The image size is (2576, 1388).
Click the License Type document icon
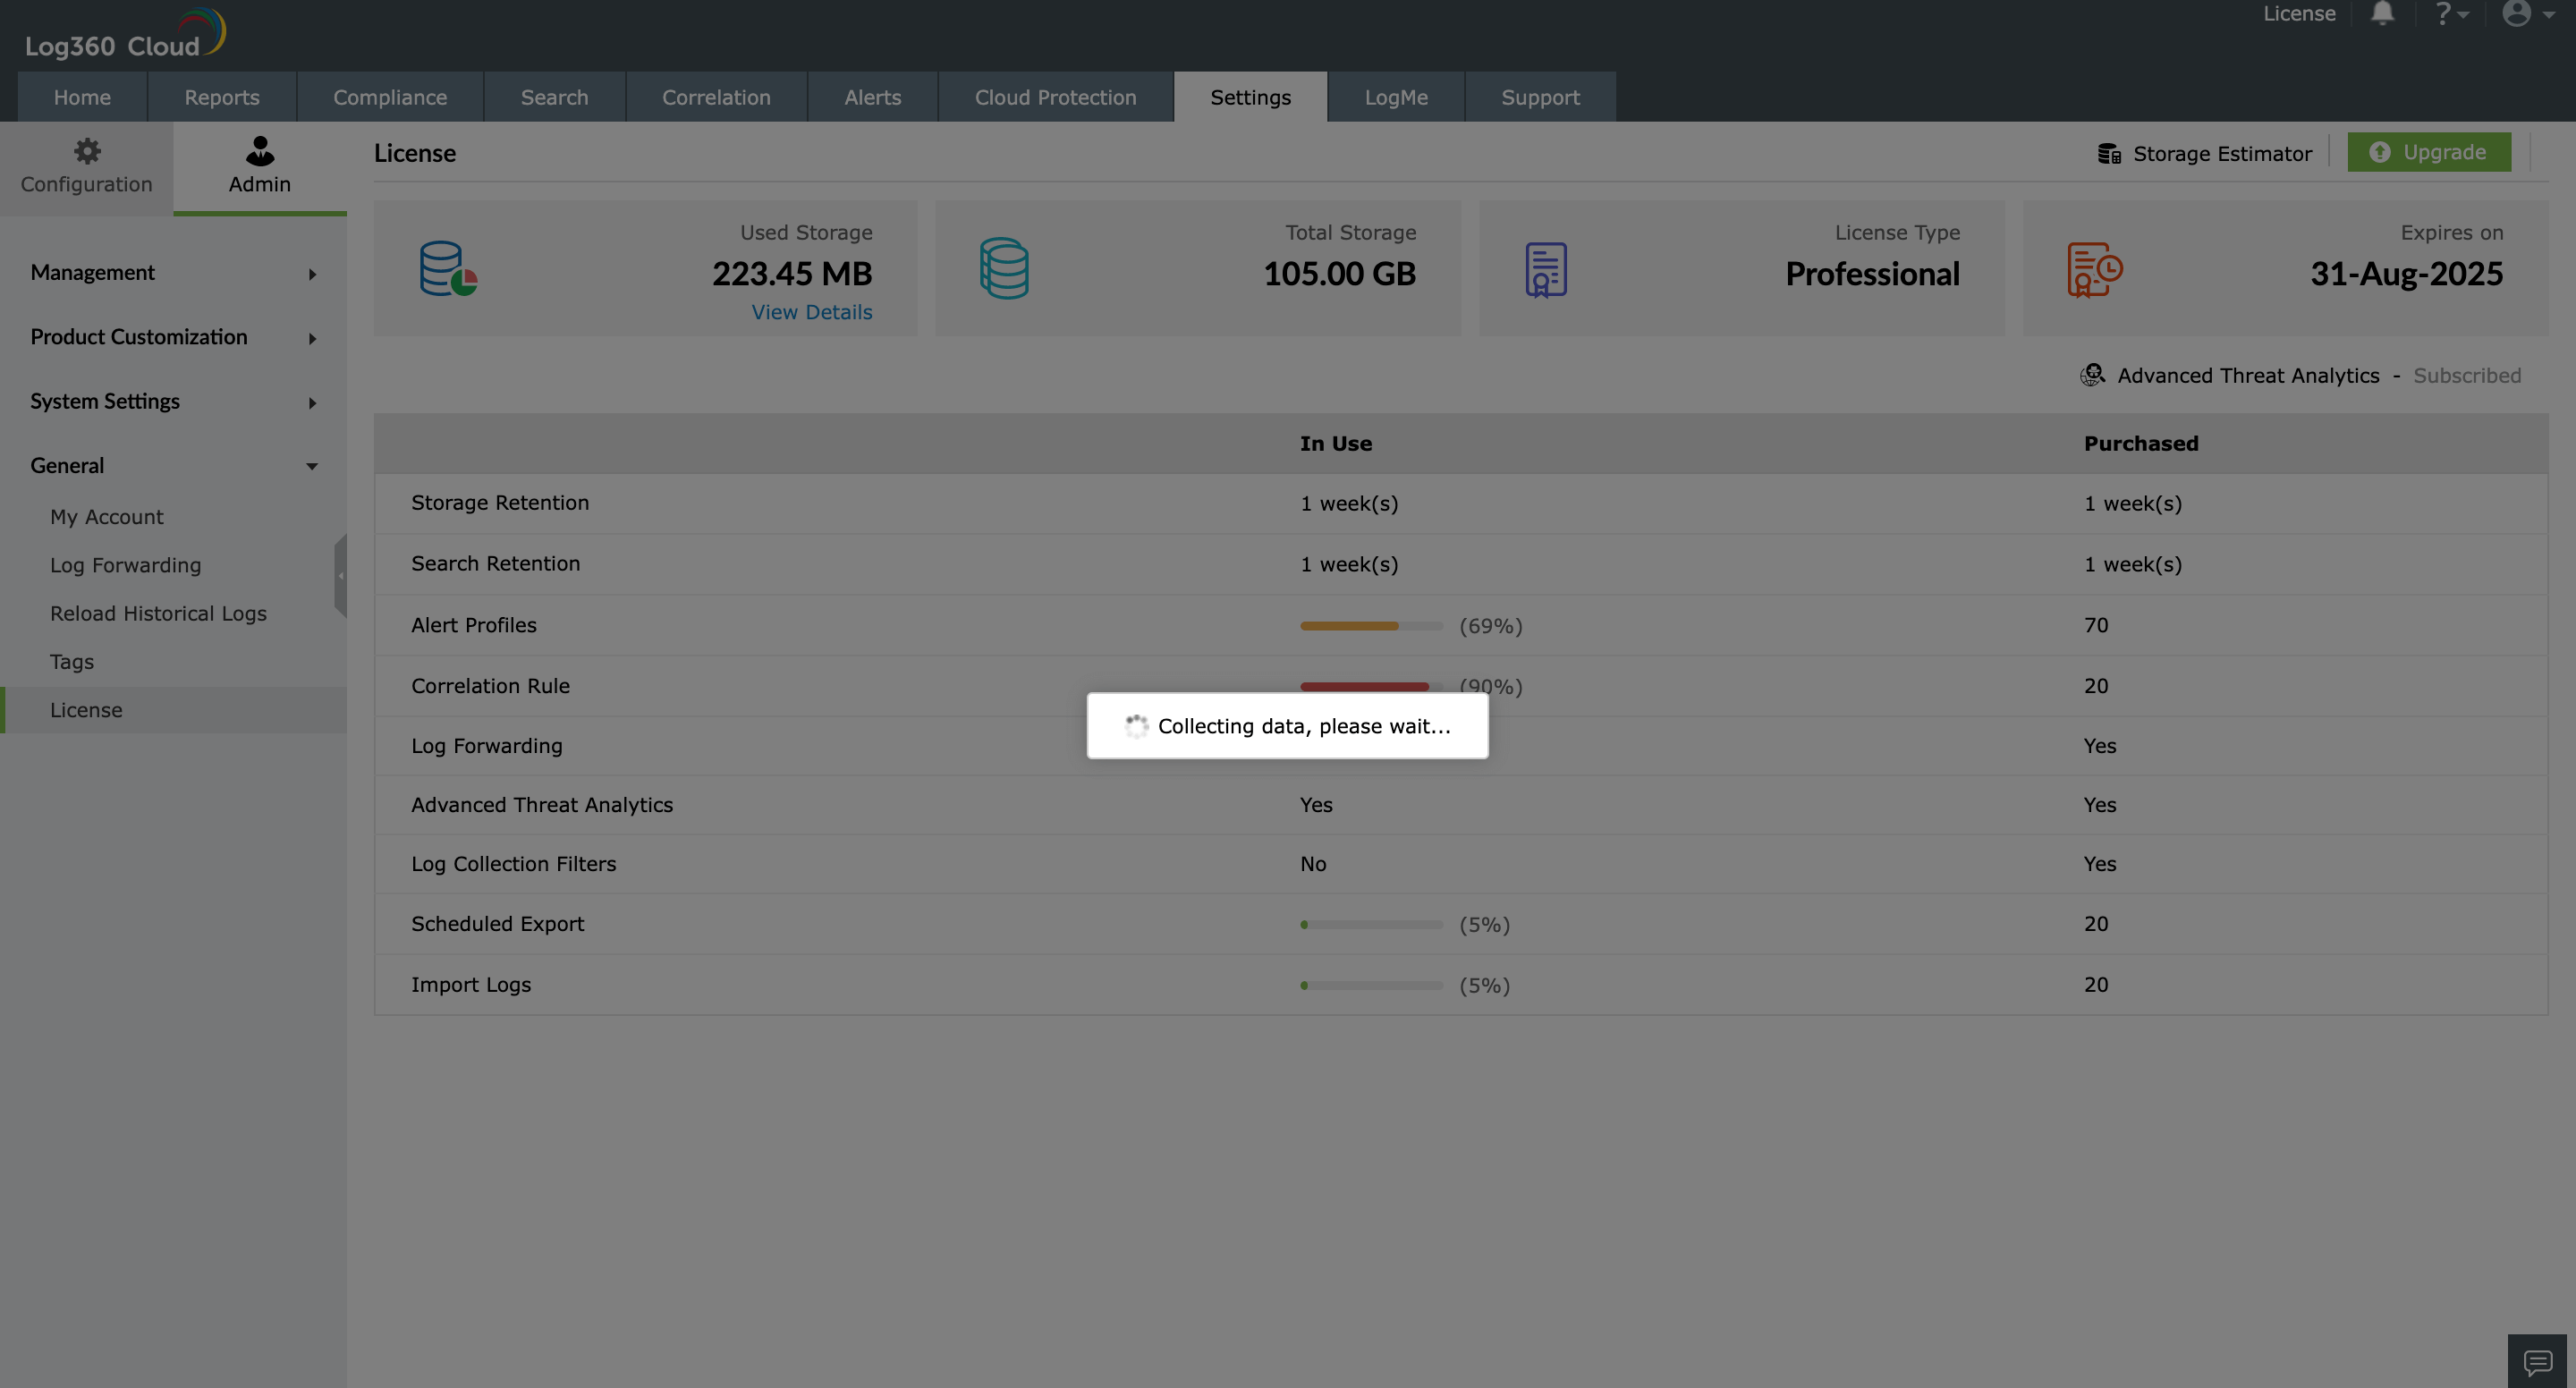1544,268
